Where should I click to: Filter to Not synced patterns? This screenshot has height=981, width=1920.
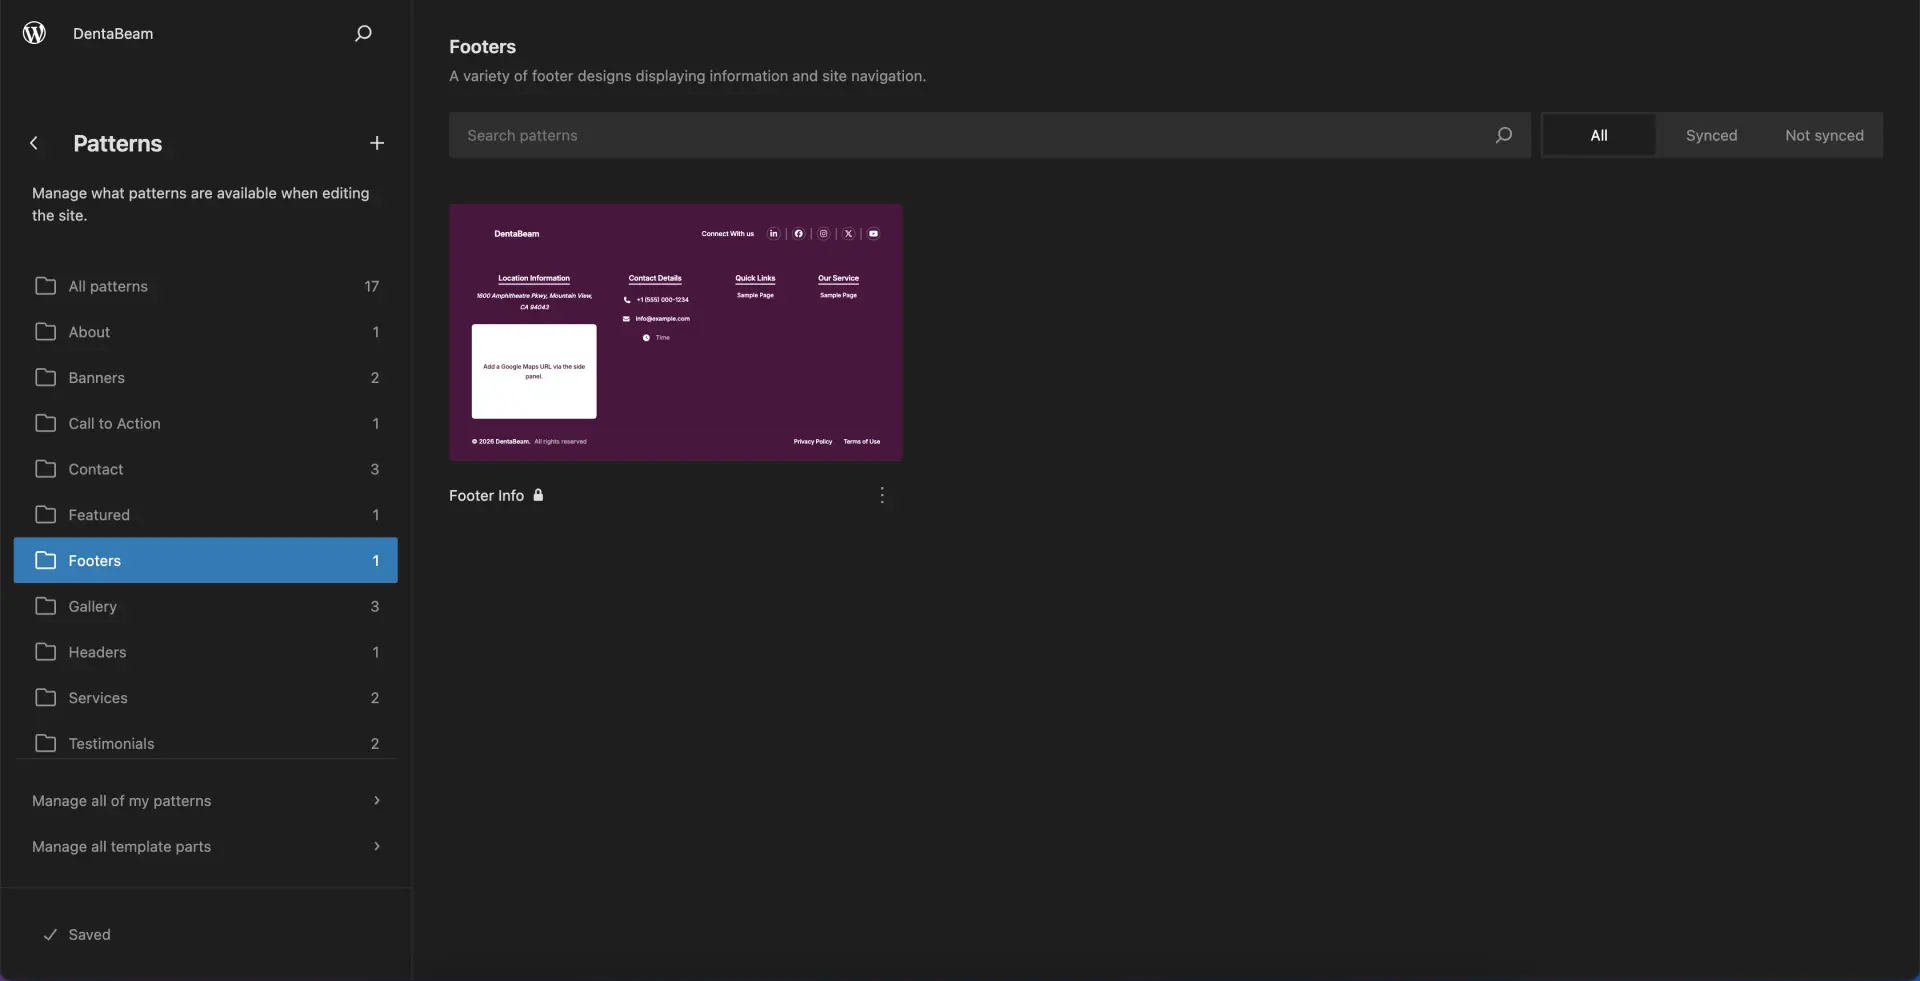click(x=1824, y=135)
